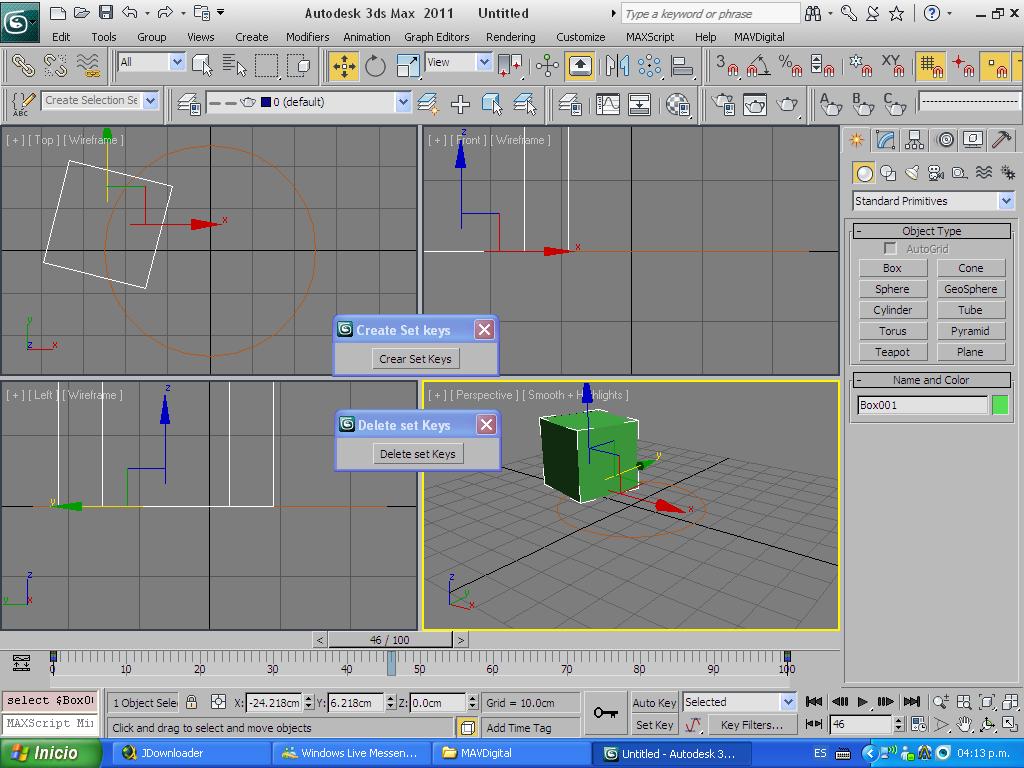Switch to MAVDigital folder in taskbar

coord(509,754)
